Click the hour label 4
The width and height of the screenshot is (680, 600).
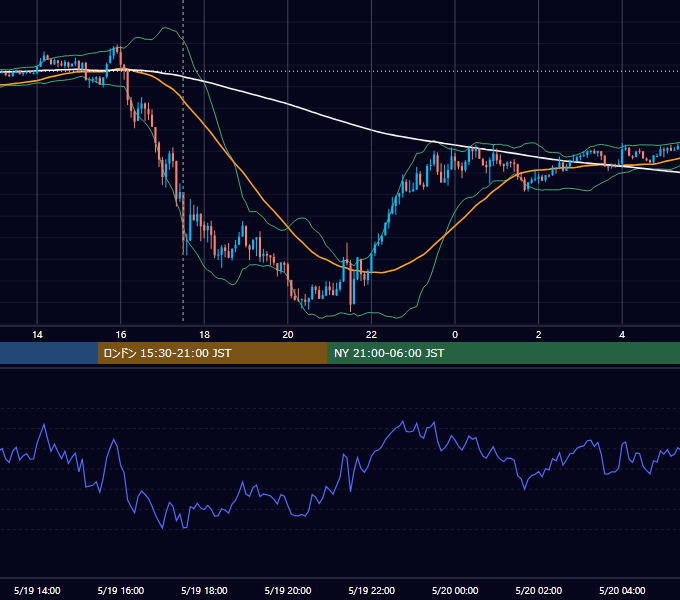point(622,335)
